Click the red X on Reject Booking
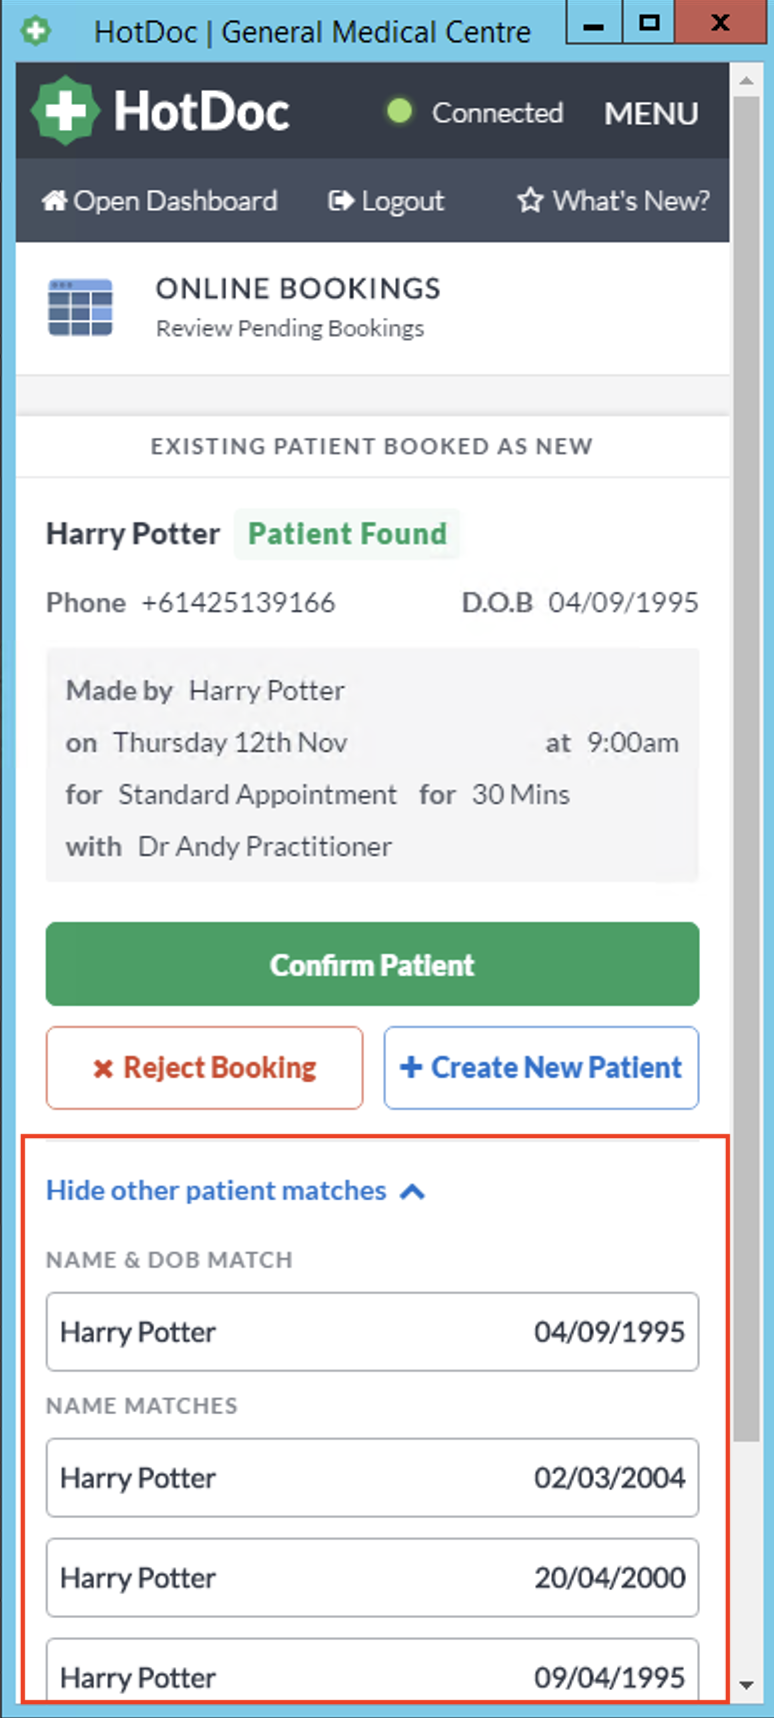The height and width of the screenshot is (1718, 774). [103, 1069]
